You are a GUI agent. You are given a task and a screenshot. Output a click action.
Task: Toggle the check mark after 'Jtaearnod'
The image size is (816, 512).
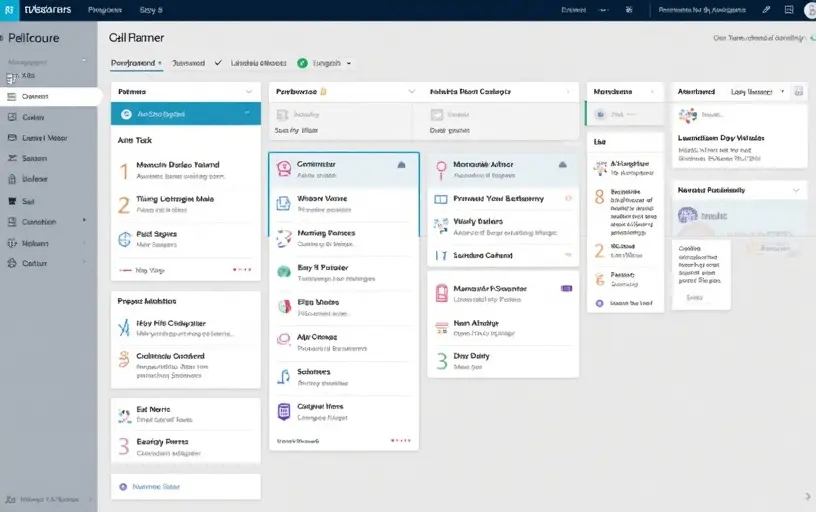click(x=218, y=63)
